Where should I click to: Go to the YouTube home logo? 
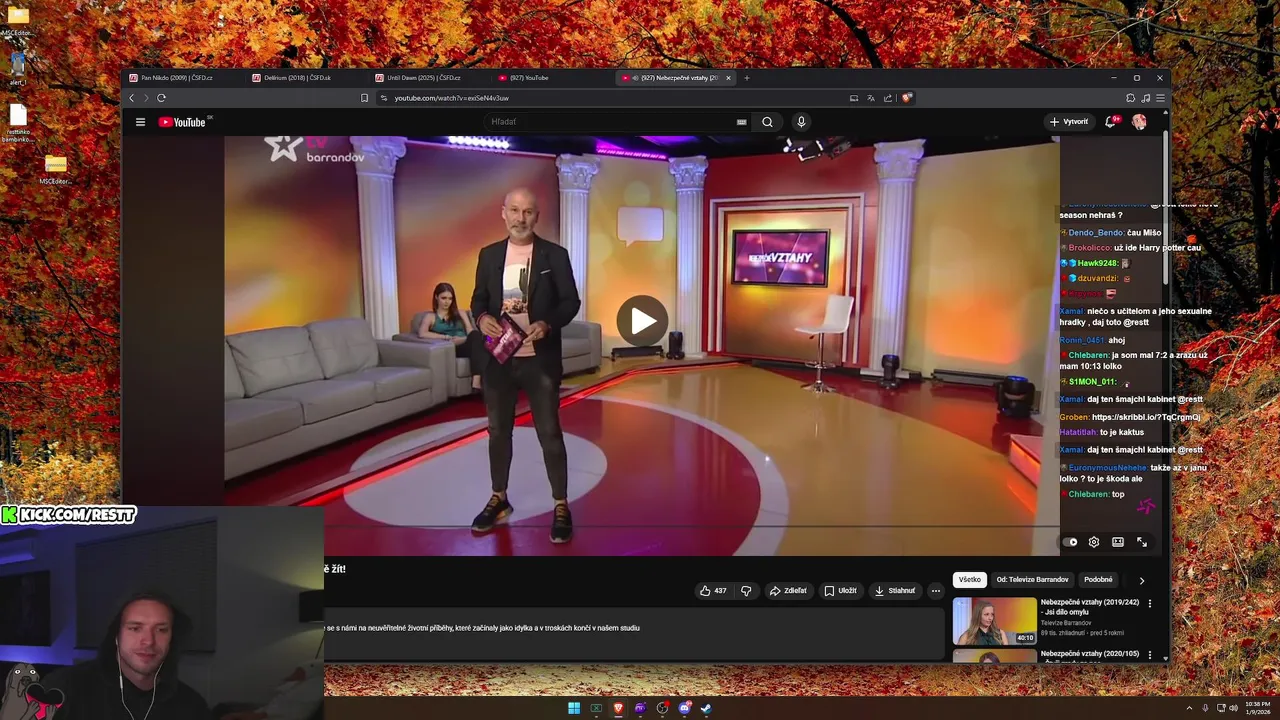pyautogui.click(x=182, y=122)
